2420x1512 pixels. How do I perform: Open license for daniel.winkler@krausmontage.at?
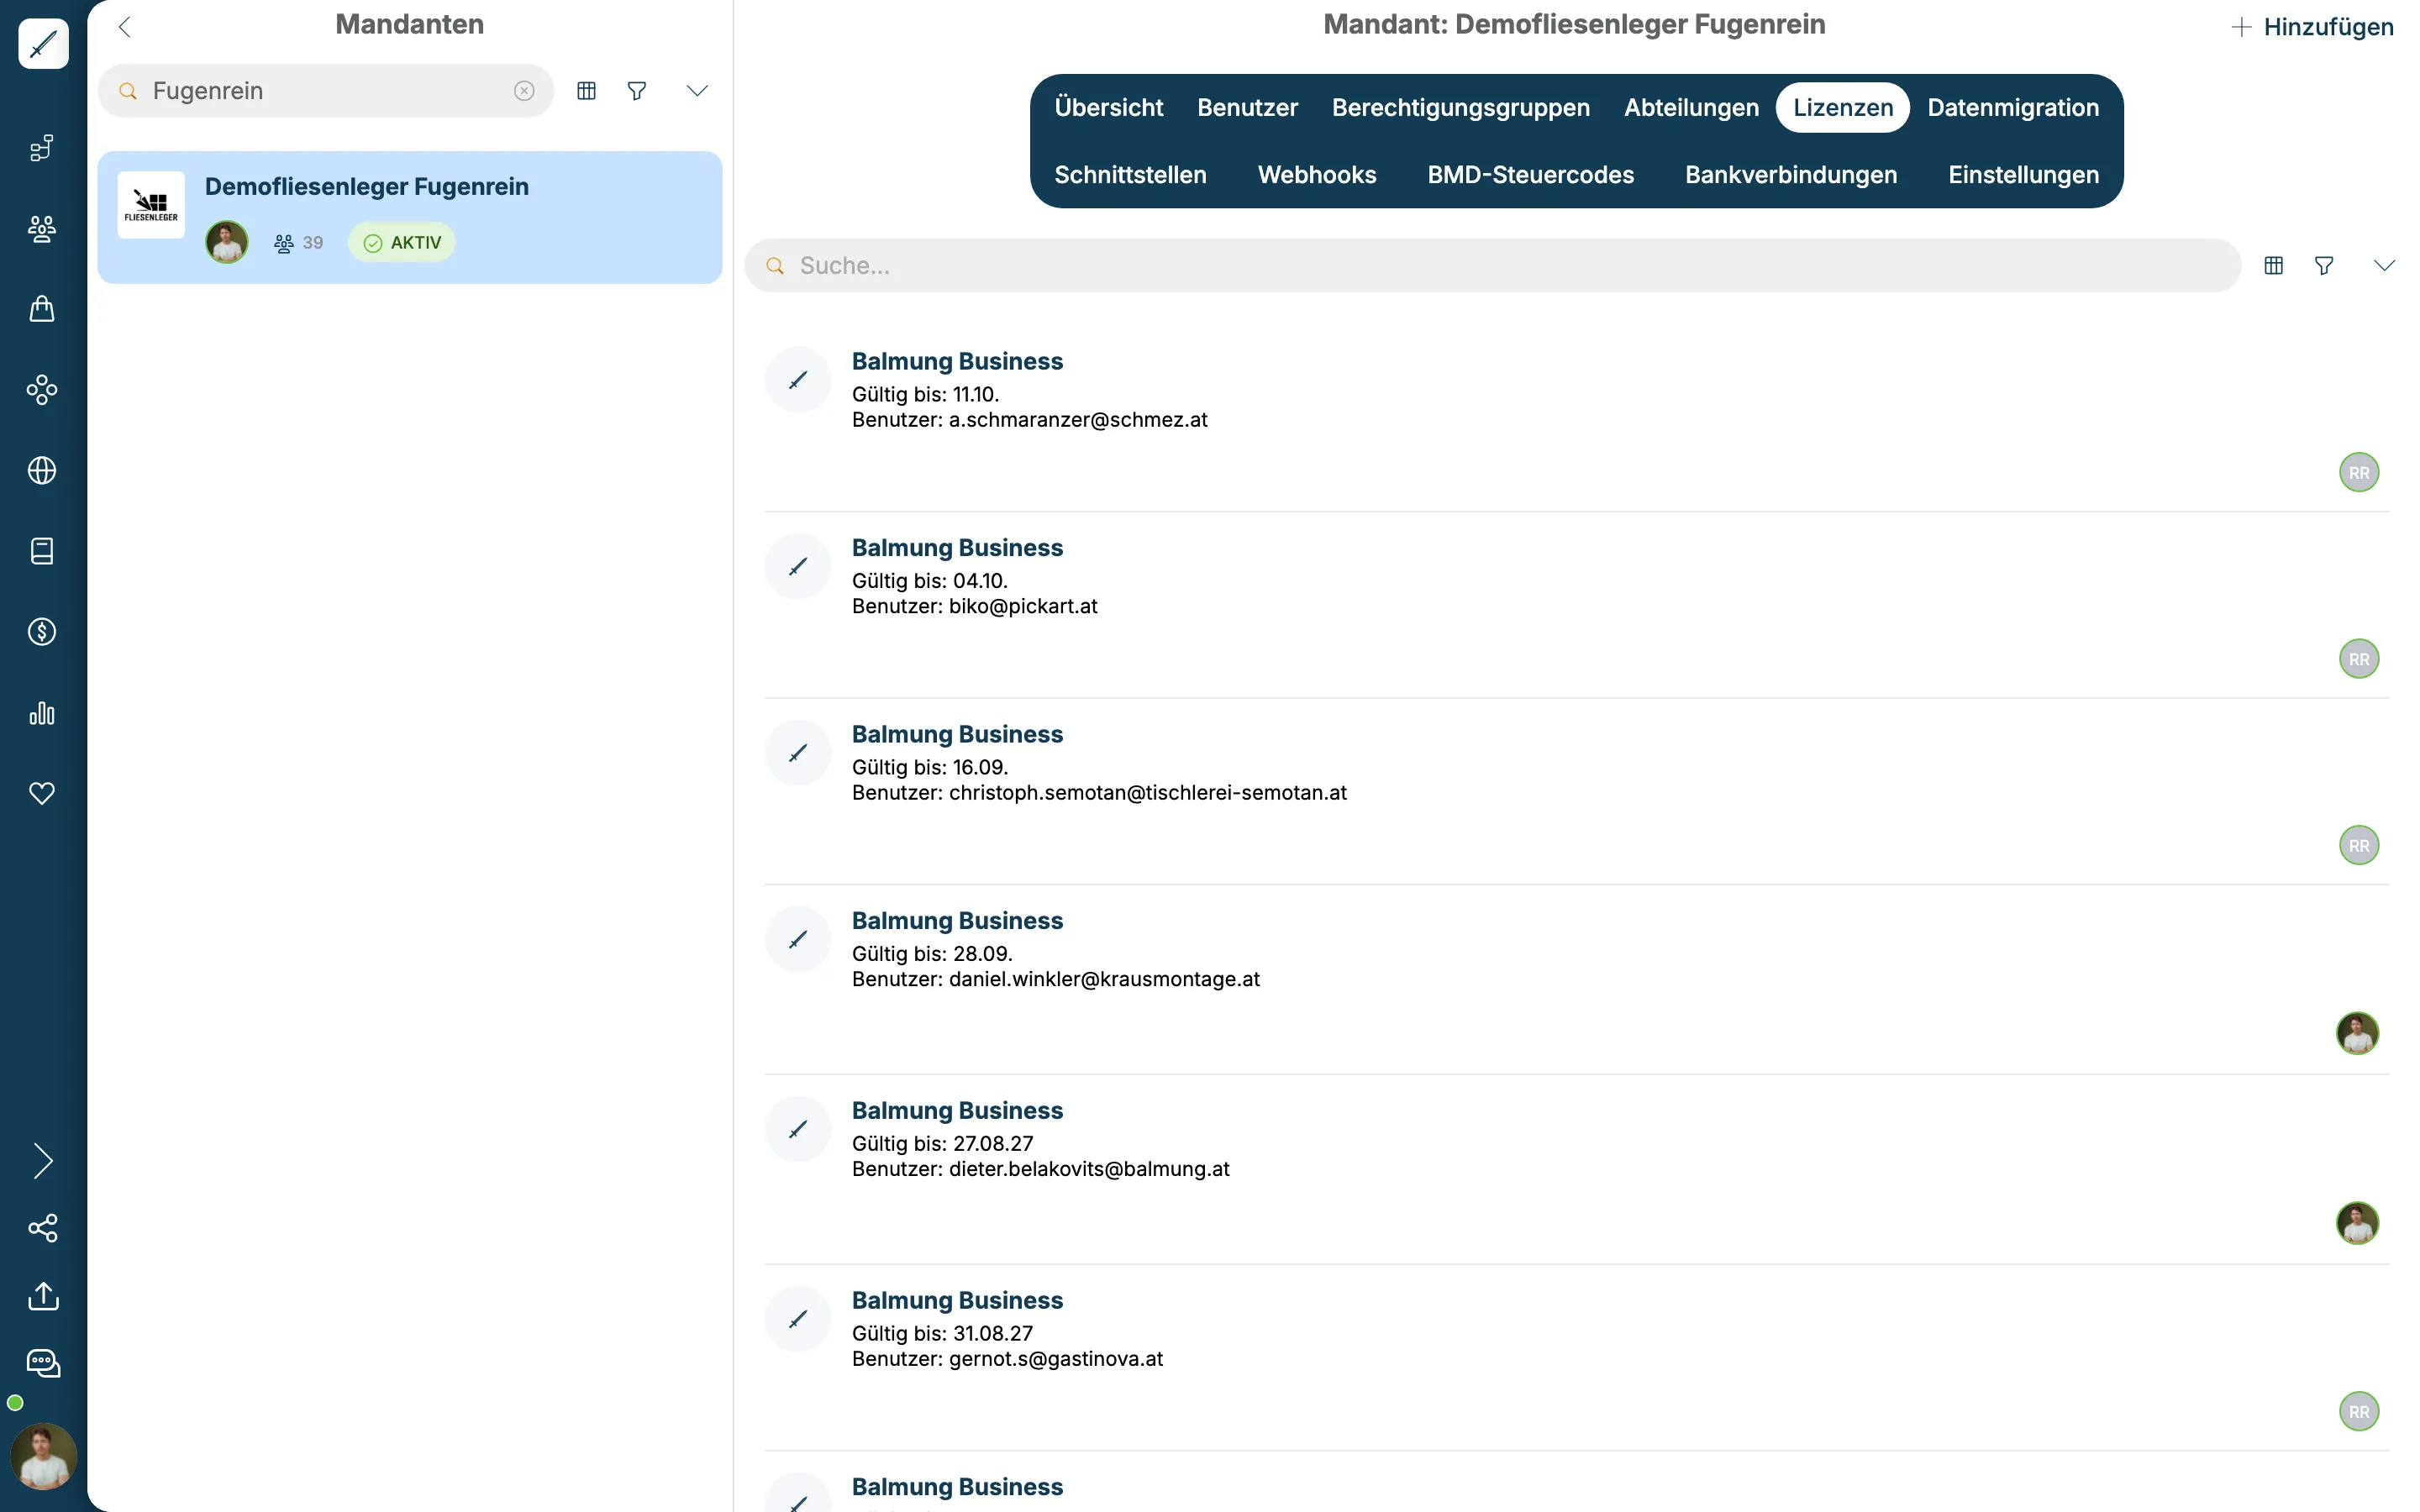pos(1576,980)
